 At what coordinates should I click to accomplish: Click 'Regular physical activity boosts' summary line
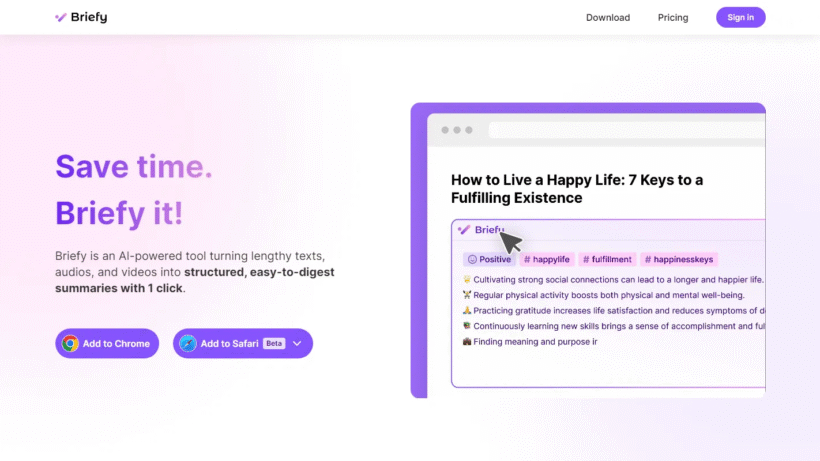pos(603,295)
